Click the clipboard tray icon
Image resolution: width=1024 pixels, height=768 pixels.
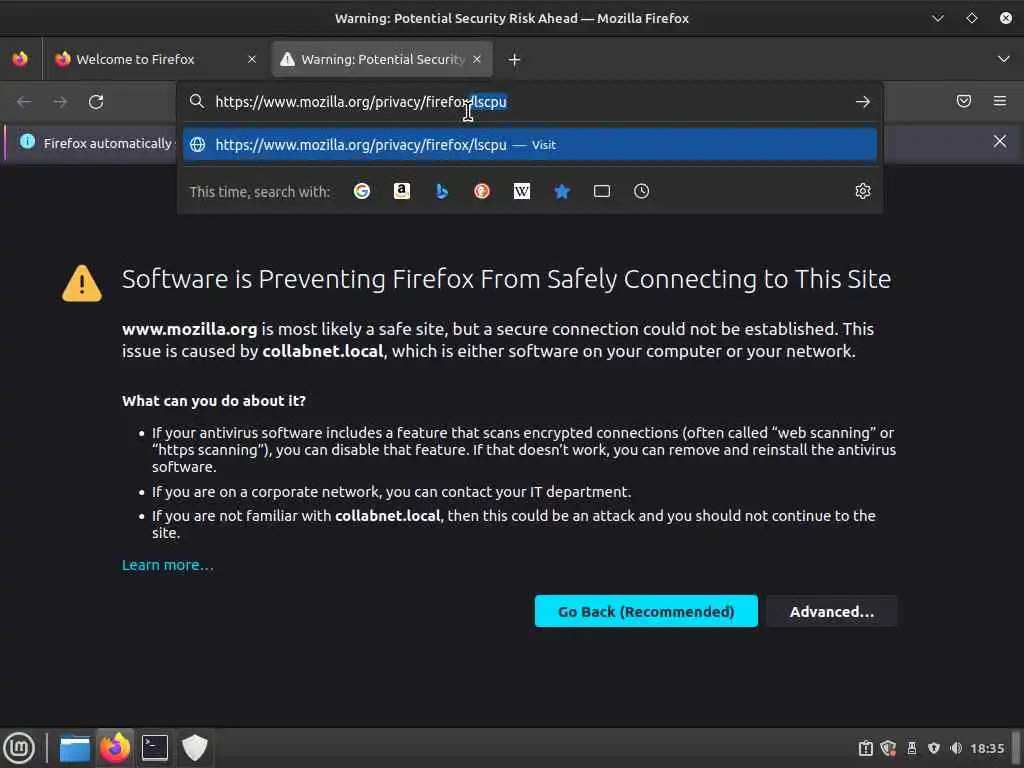pyautogui.click(x=865, y=748)
